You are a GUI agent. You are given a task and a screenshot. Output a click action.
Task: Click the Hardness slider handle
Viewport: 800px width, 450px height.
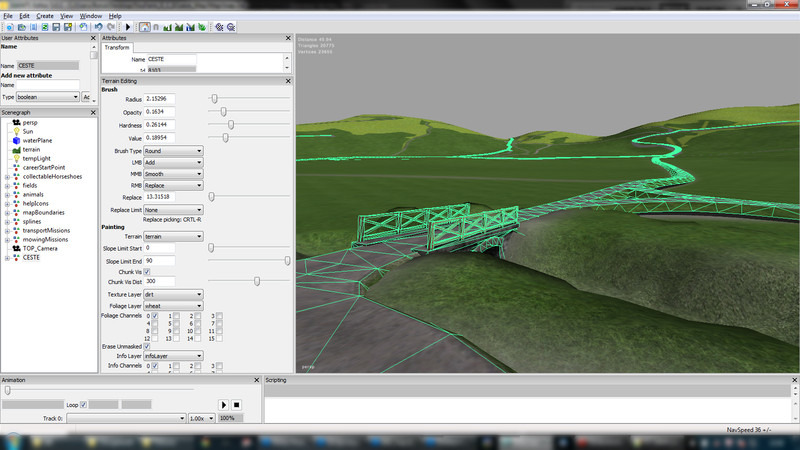click(x=231, y=124)
